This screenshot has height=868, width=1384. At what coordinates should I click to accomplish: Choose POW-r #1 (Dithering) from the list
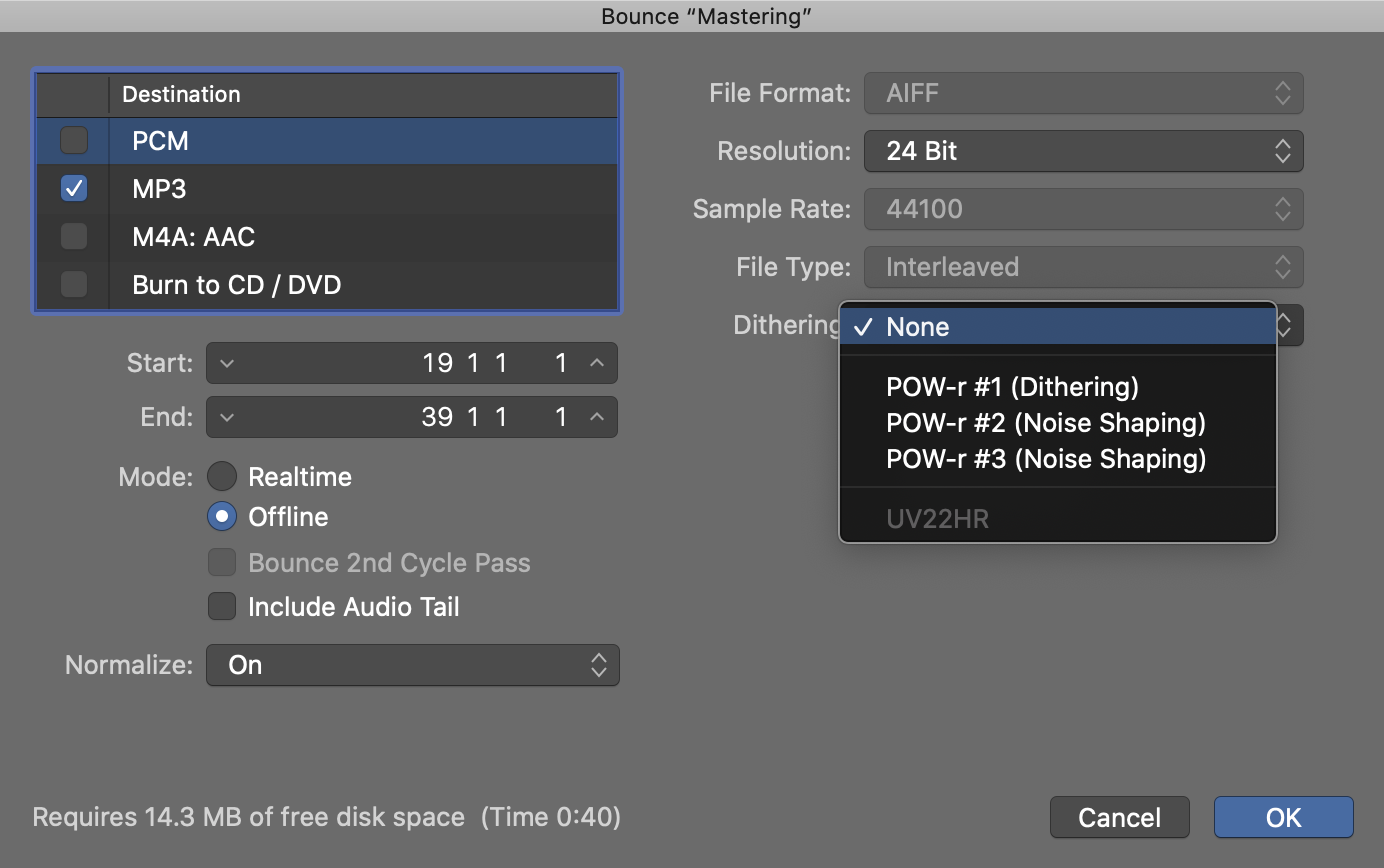pyautogui.click(x=1012, y=386)
